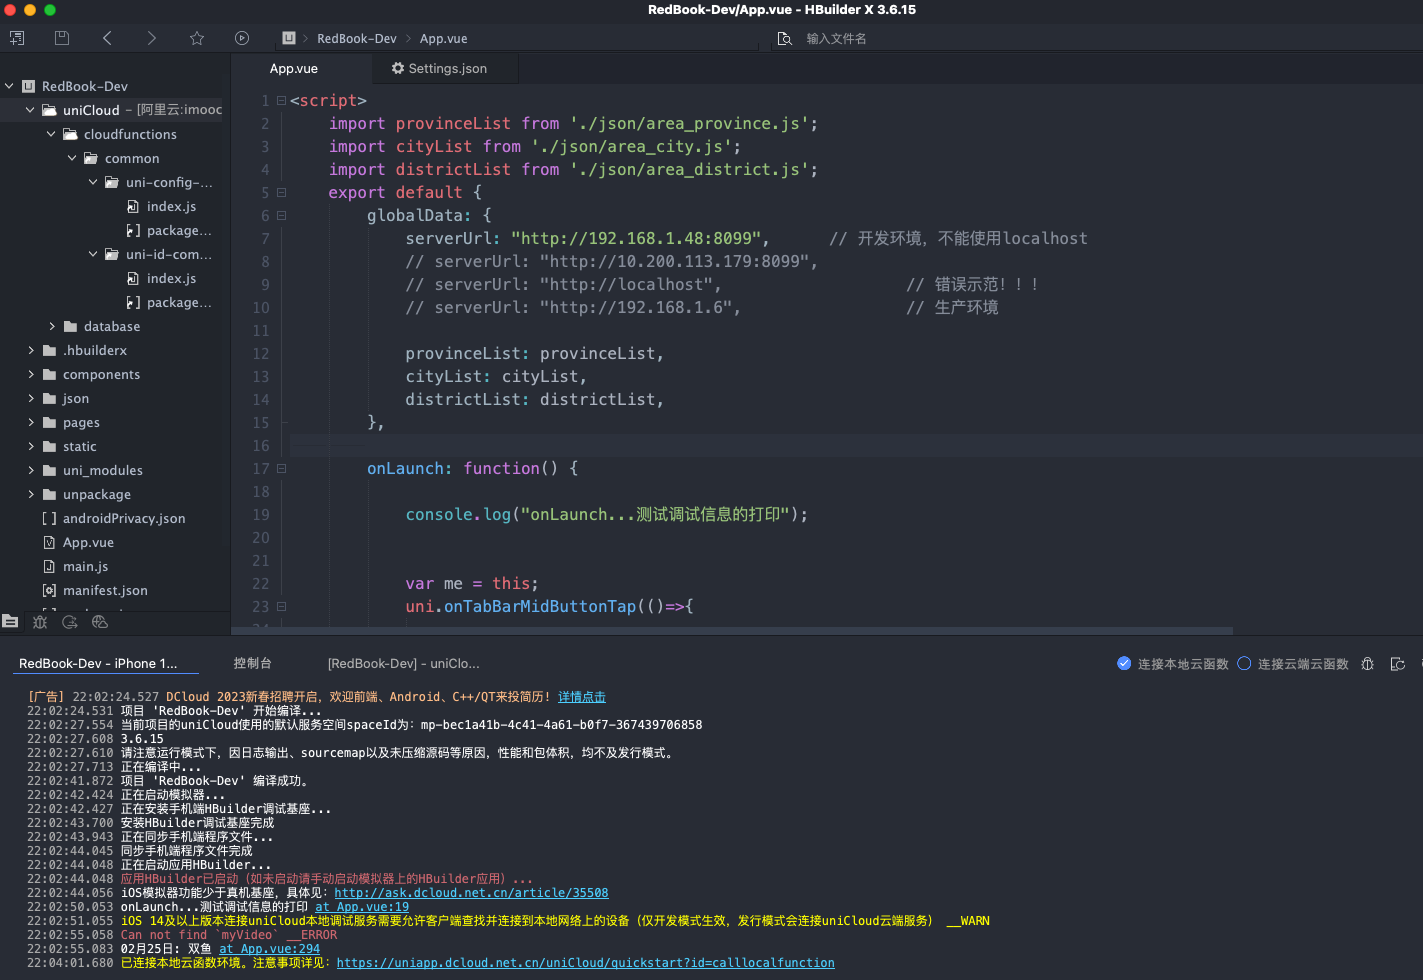Viewport: 1423px width, 980px height.
Task: Click the run play icon in toolbar
Action: click(x=242, y=38)
